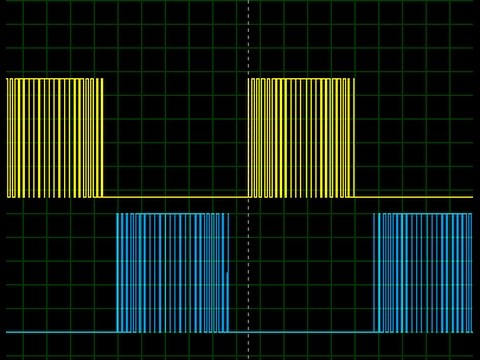Click top edge of second blue burst
The height and width of the screenshot is (360, 480).
coord(423,214)
